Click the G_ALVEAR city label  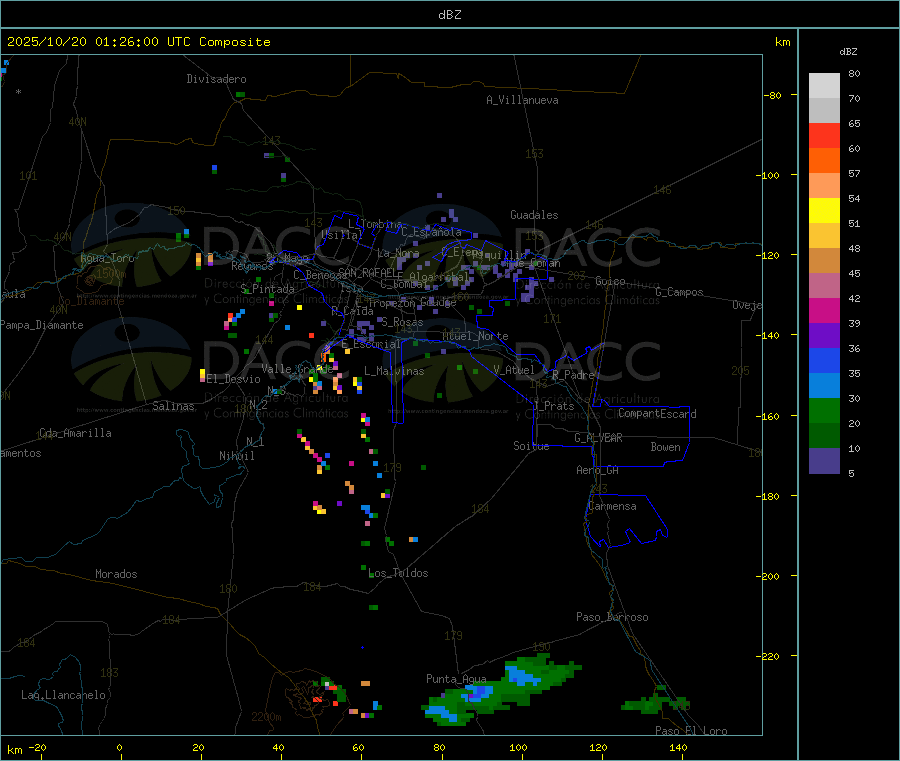click(x=598, y=438)
